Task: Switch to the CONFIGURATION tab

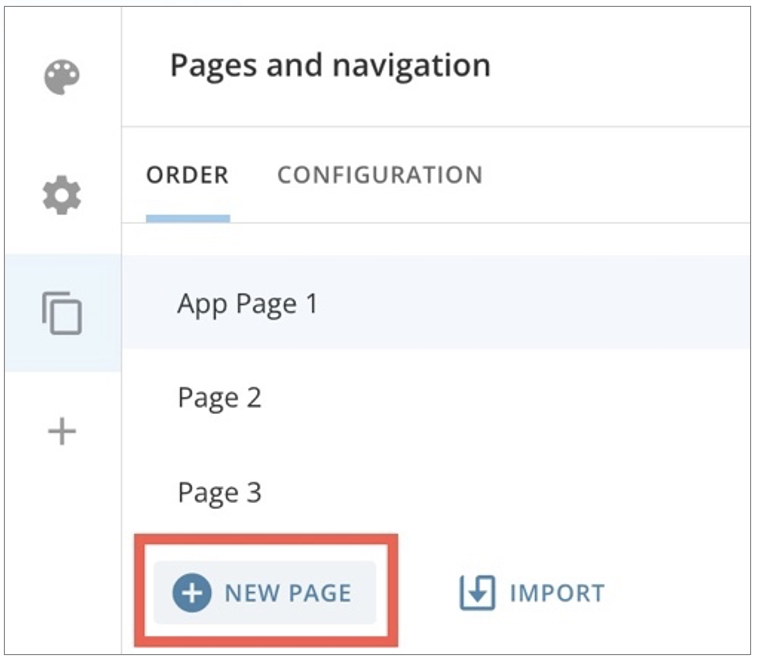Action: [380, 175]
